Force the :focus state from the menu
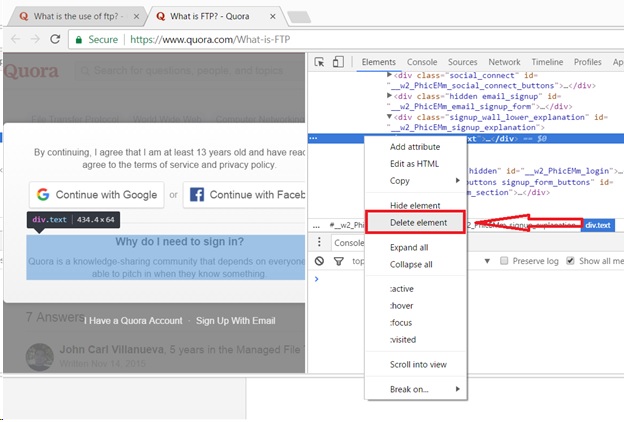Viewport: 624px width, 422px height. pos(415,322)
